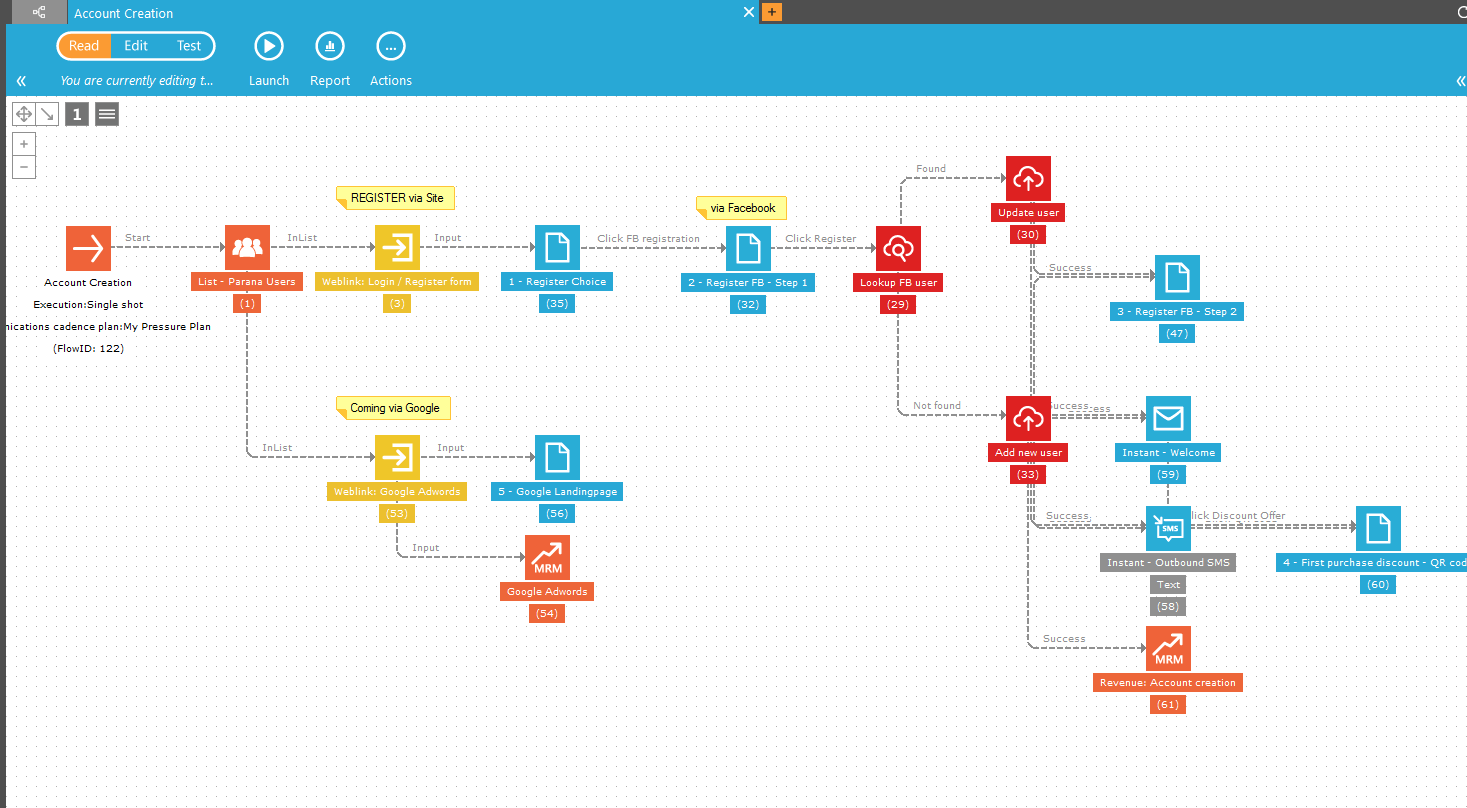
Task: Select Read mode in mode switcher
Action: pyautogui.click(x=84, y=46)
